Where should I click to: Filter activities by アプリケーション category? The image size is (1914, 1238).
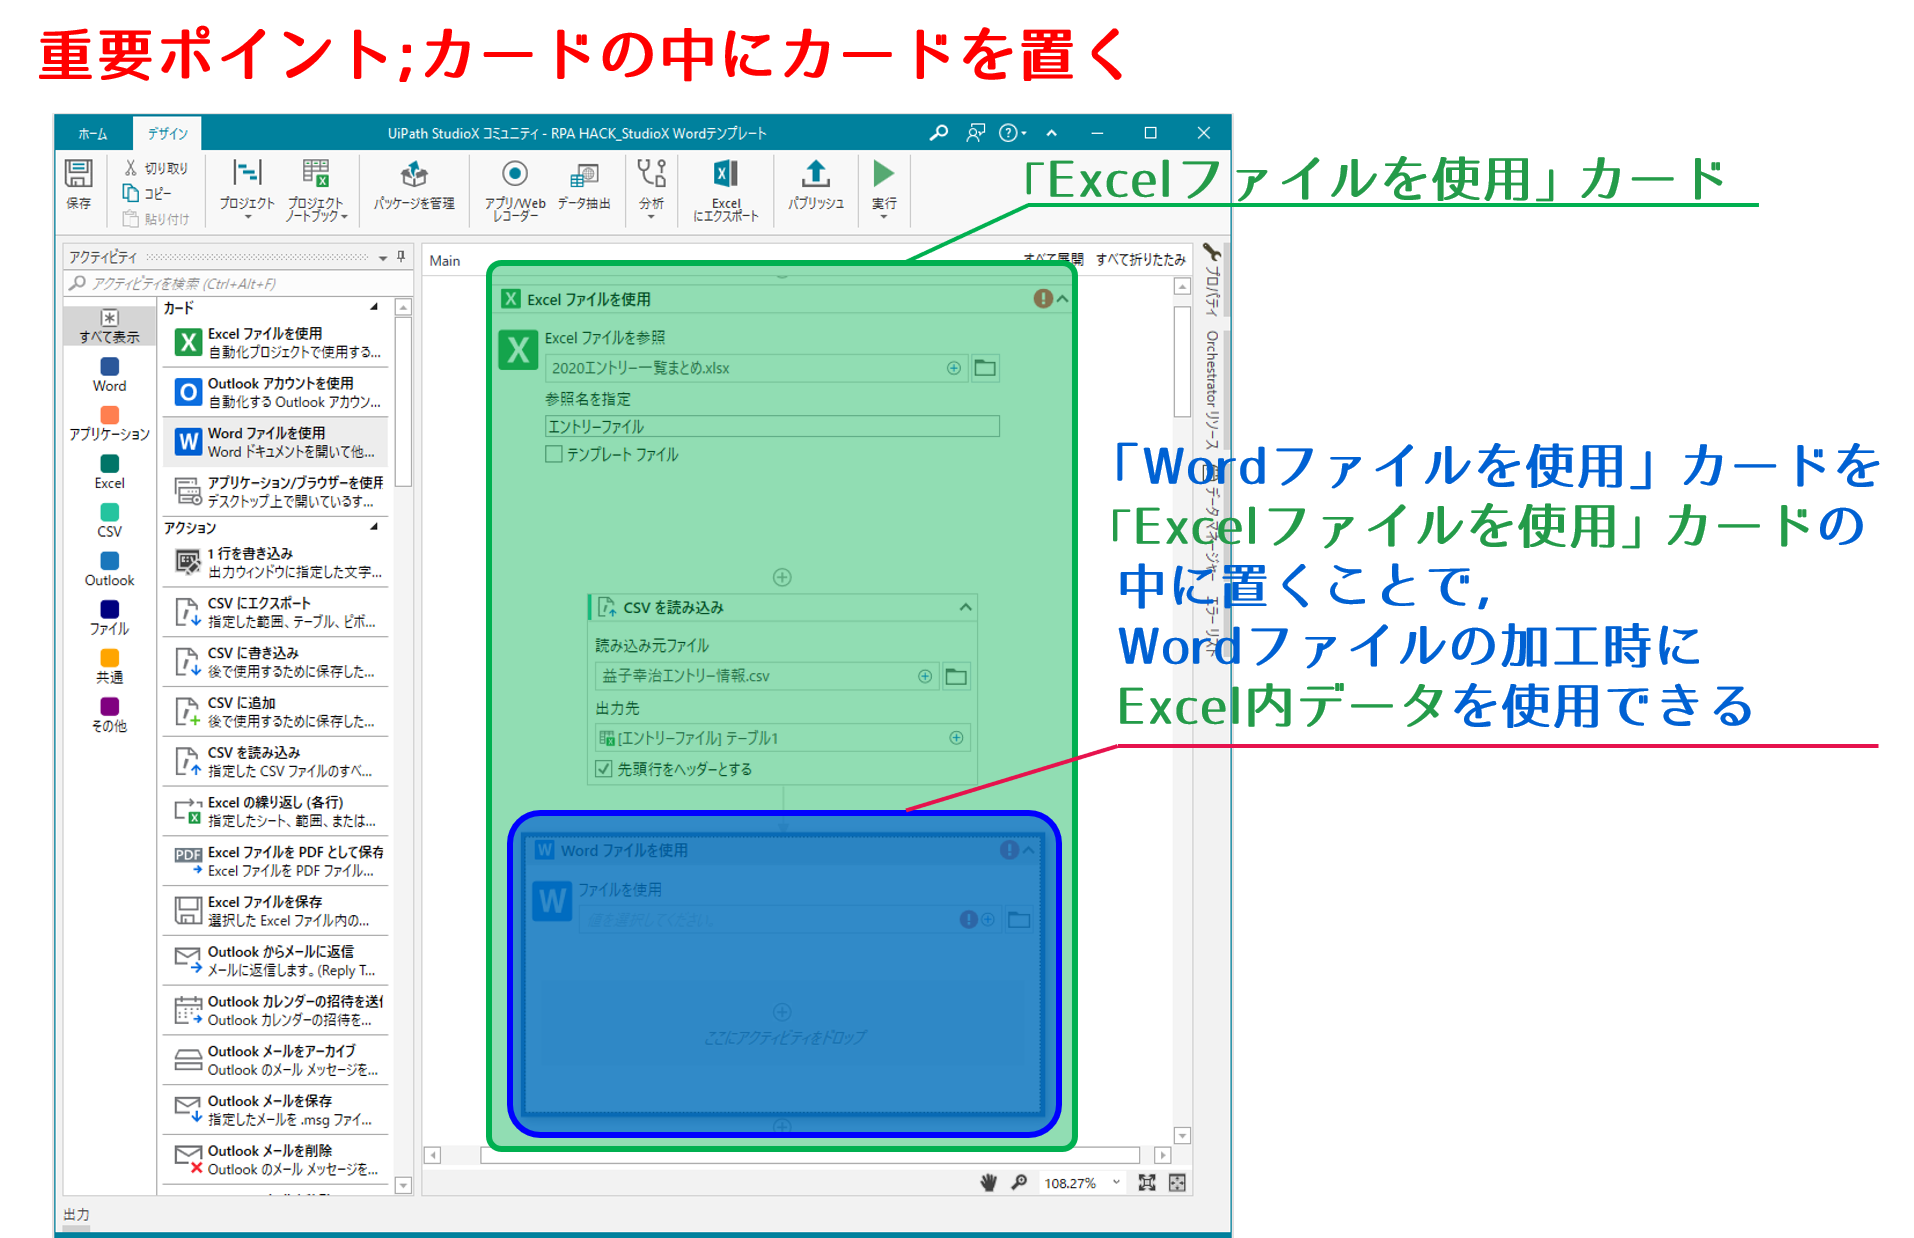click(110, 424)
